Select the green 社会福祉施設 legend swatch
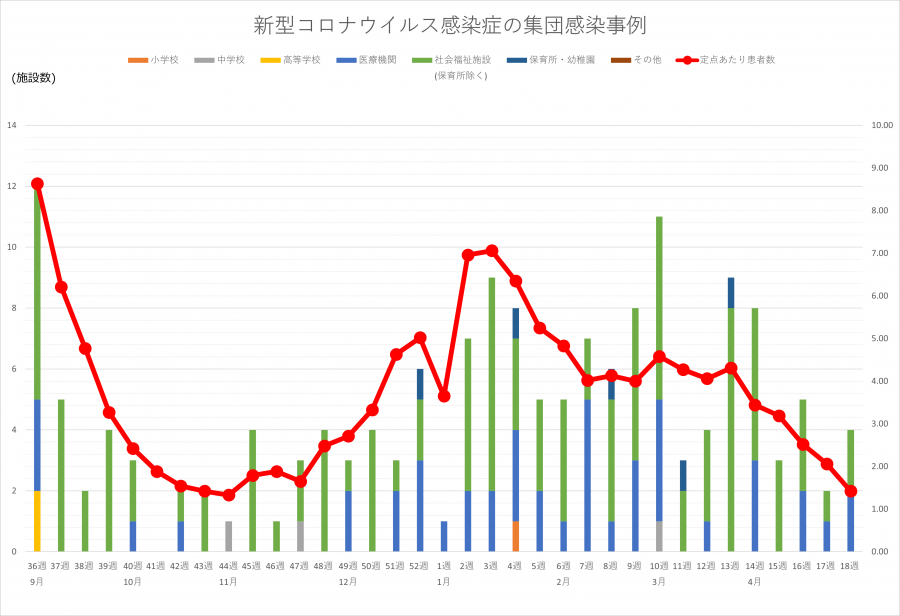 coord(422,60)
